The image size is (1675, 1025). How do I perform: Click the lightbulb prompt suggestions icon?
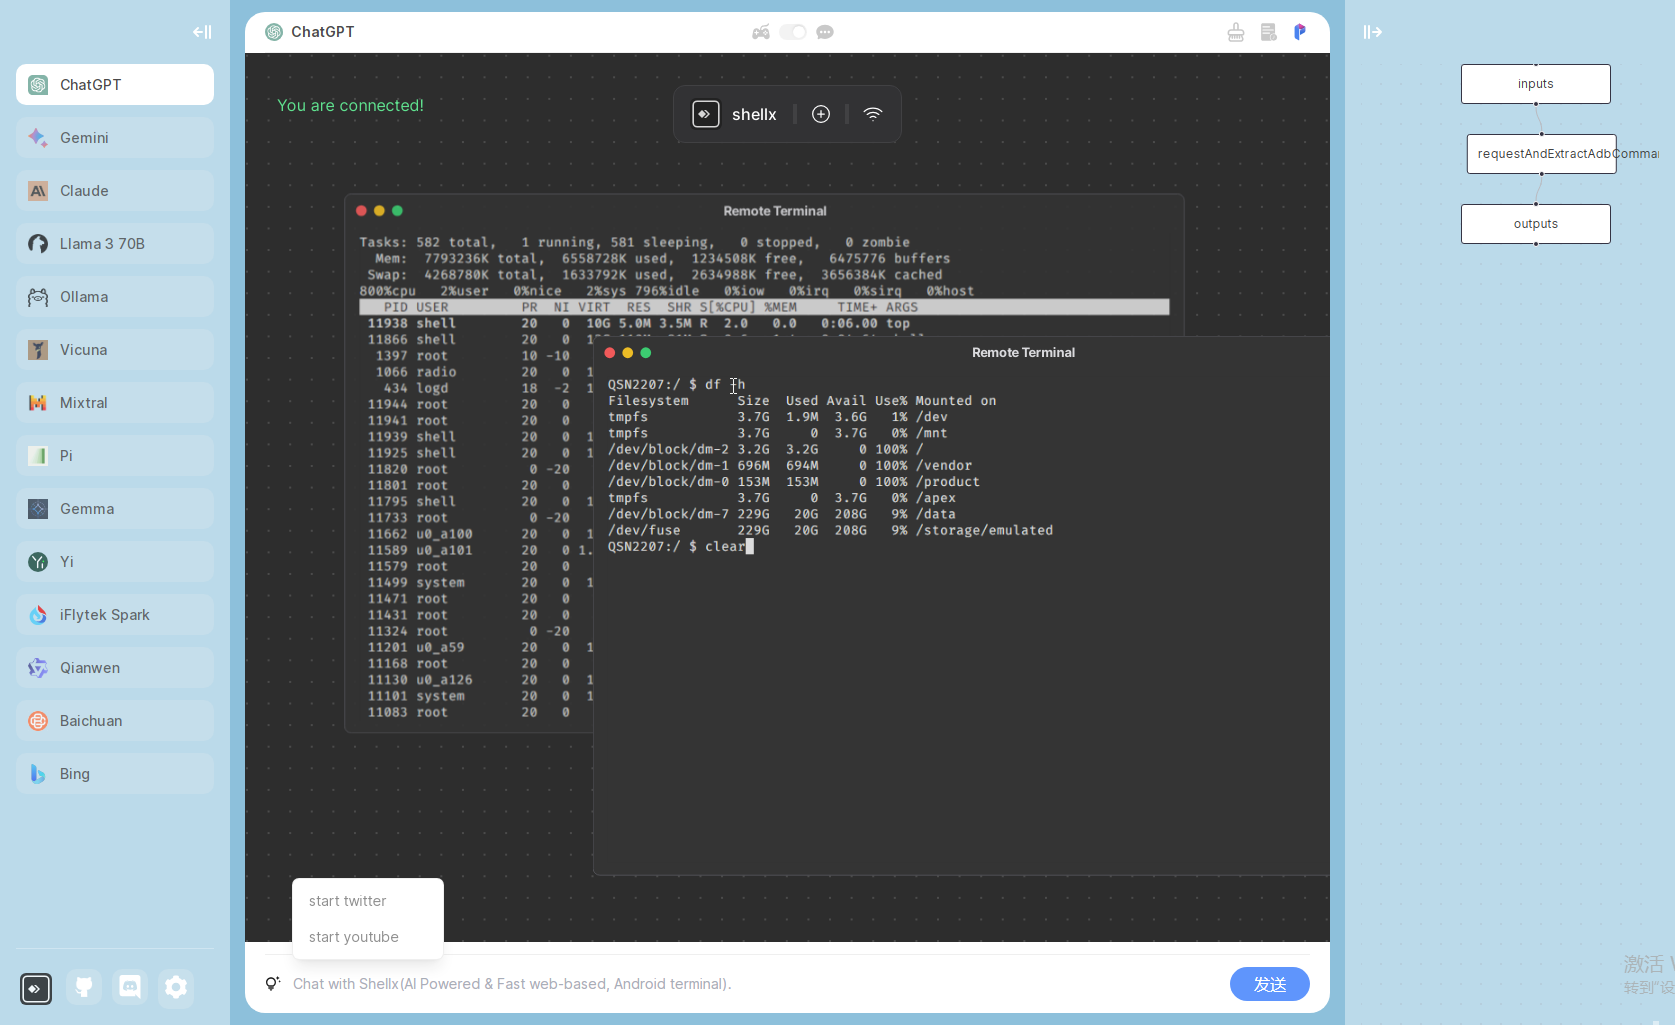pos(272,984)
